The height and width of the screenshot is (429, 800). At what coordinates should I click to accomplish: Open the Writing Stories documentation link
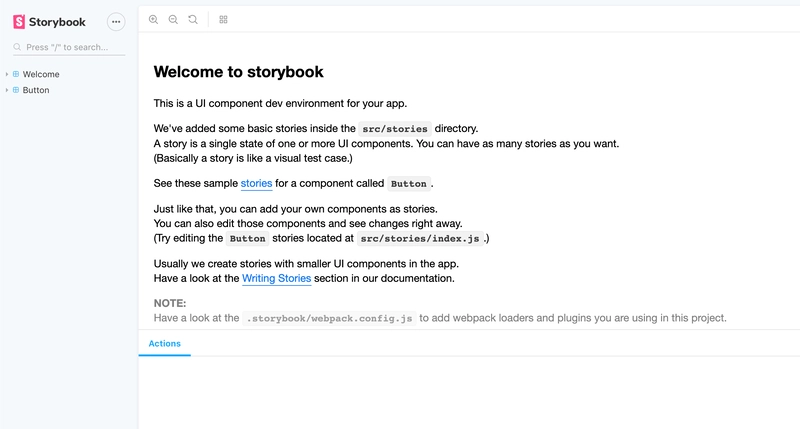click(x=277, y=278)
